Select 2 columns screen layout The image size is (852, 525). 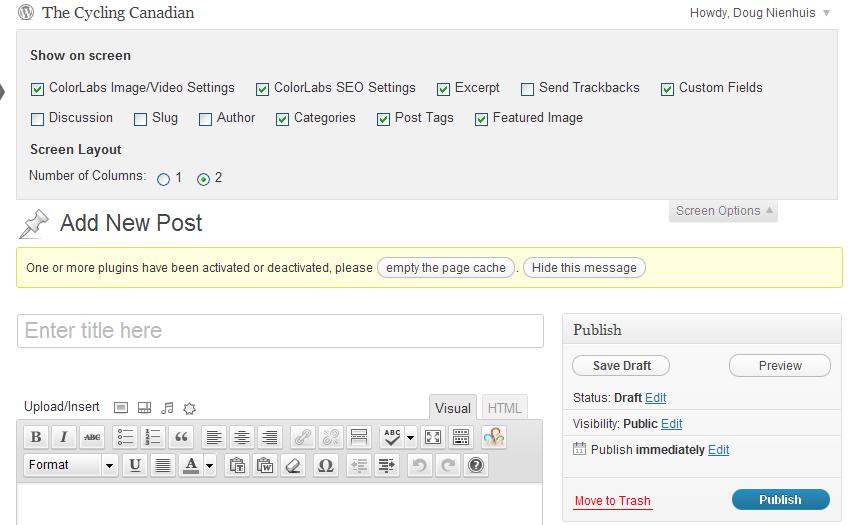pyautogui.click(x=203, y=179)
